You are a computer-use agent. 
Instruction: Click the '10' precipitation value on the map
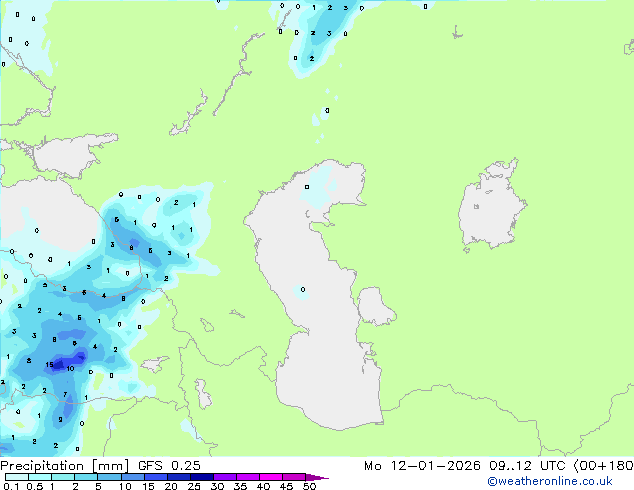(70, 368)
